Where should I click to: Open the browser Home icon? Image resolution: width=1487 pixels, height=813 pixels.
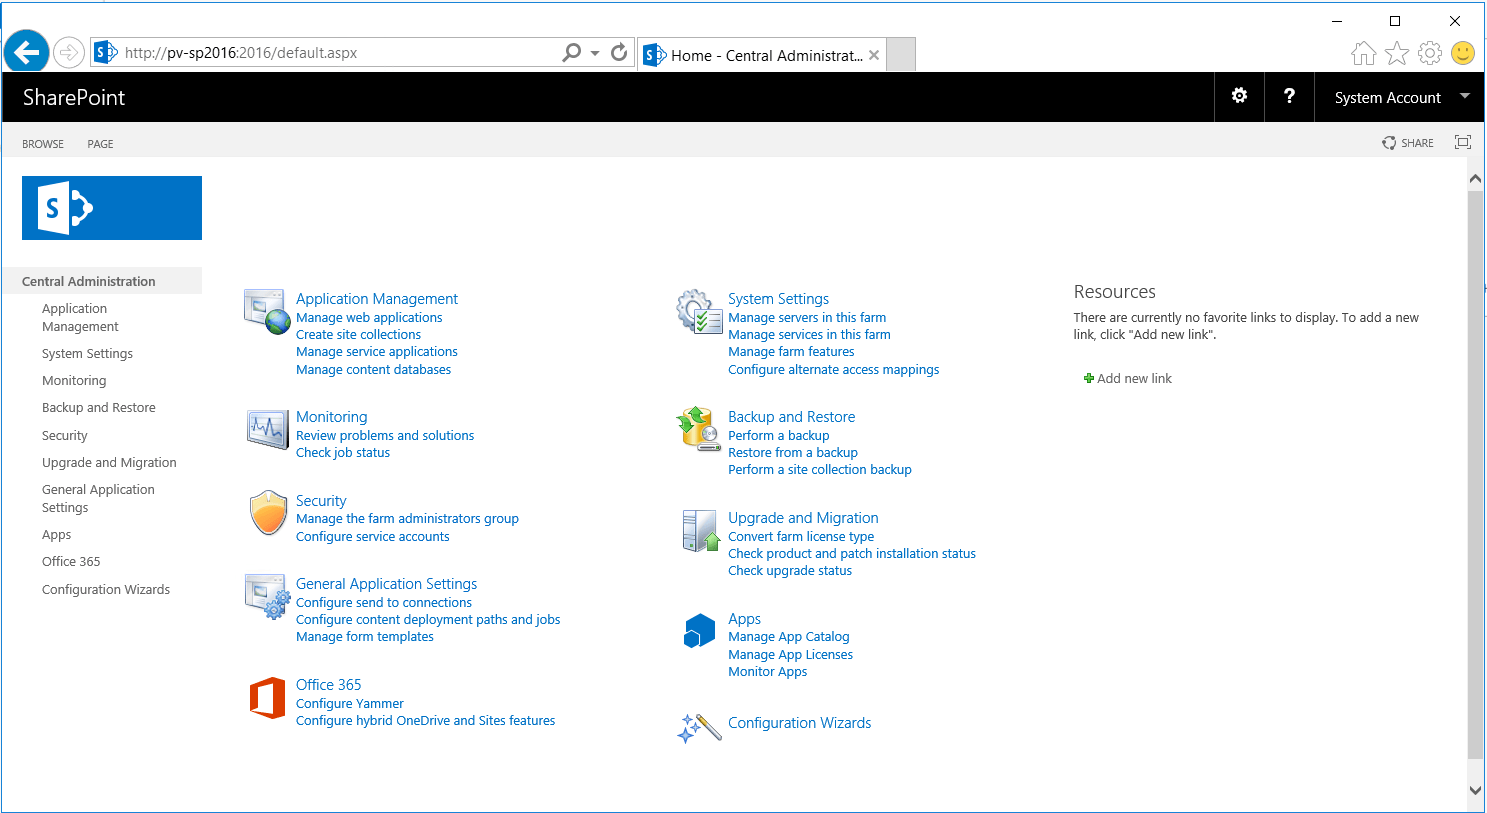click(1364, 53)
